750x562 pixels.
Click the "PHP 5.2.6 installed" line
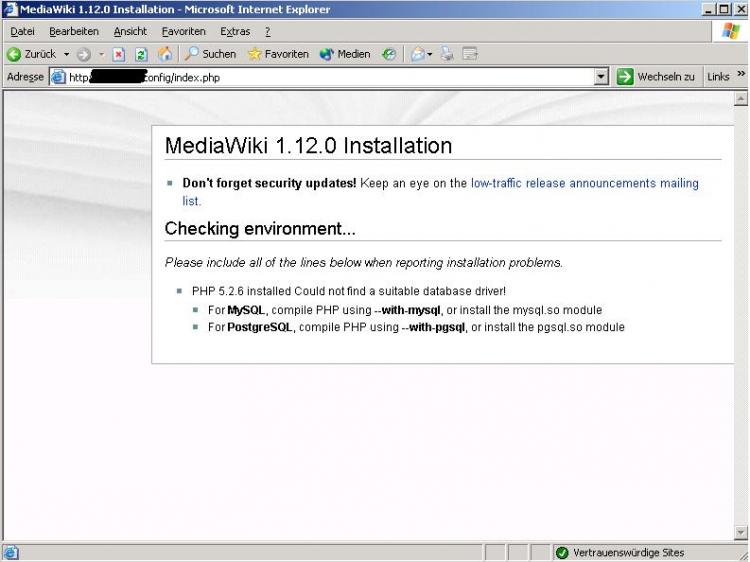349,291
